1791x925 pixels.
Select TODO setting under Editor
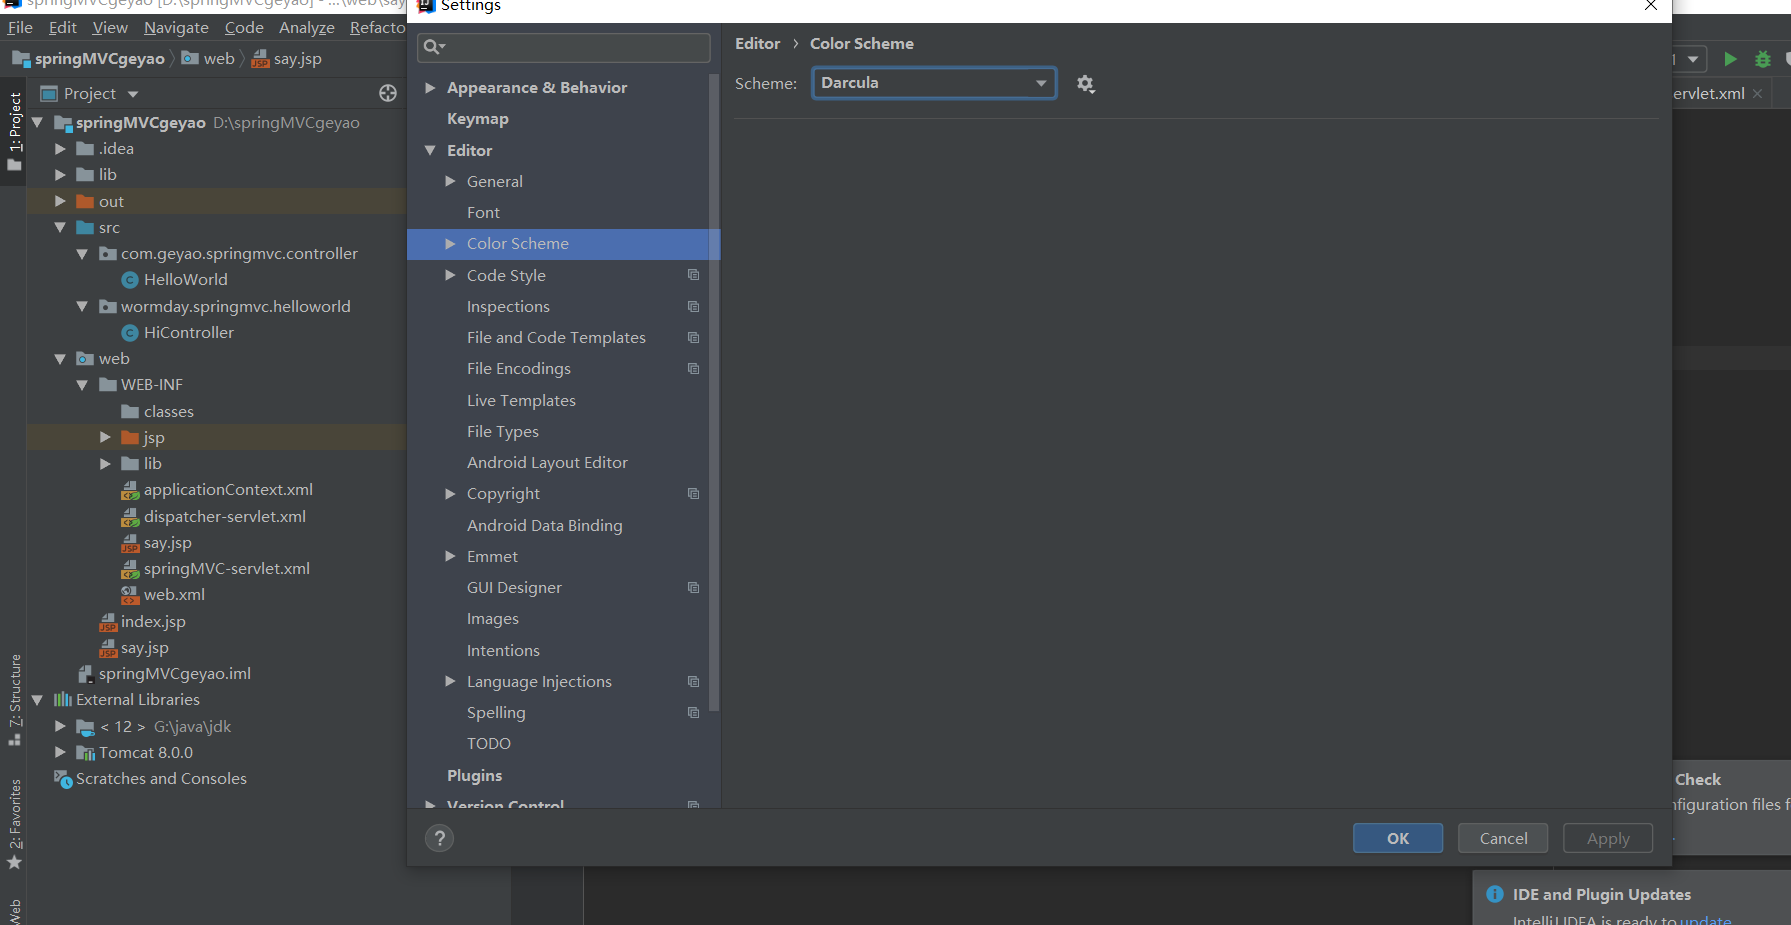pyautogui.click(x=489, y=743)
